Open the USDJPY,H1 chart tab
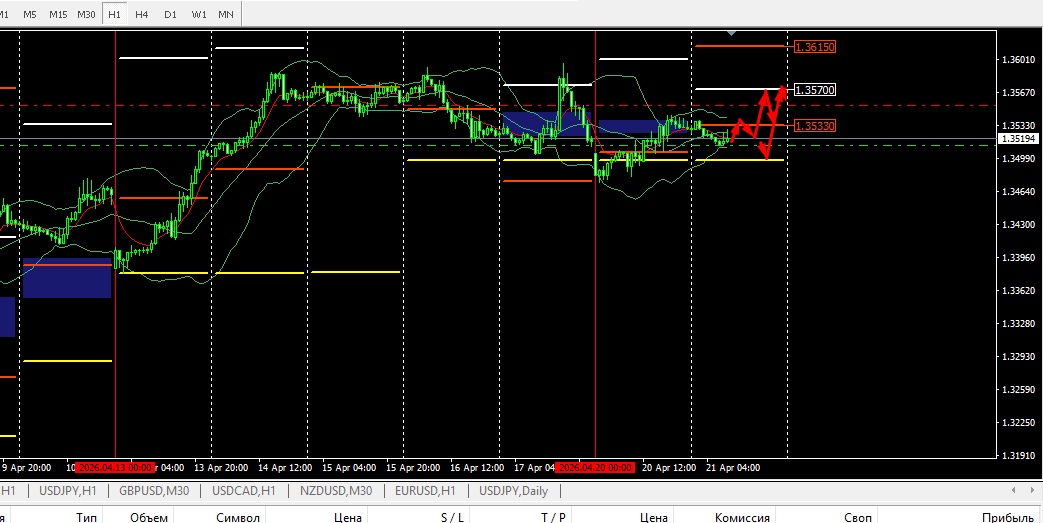Screen dimensions: 1043x523 click(68, 491)
